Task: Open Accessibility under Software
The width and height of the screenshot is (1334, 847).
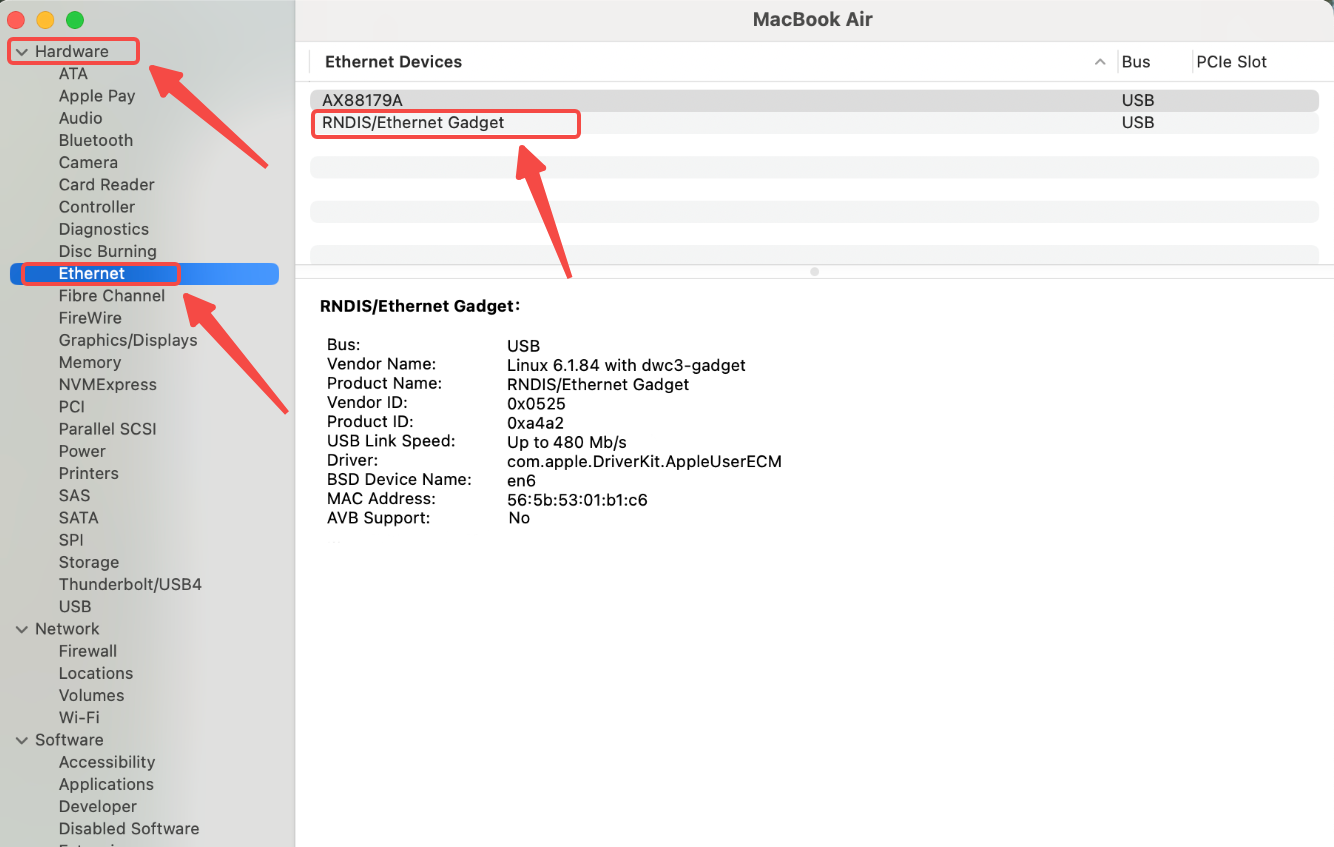Action: [x=107, y=762]
